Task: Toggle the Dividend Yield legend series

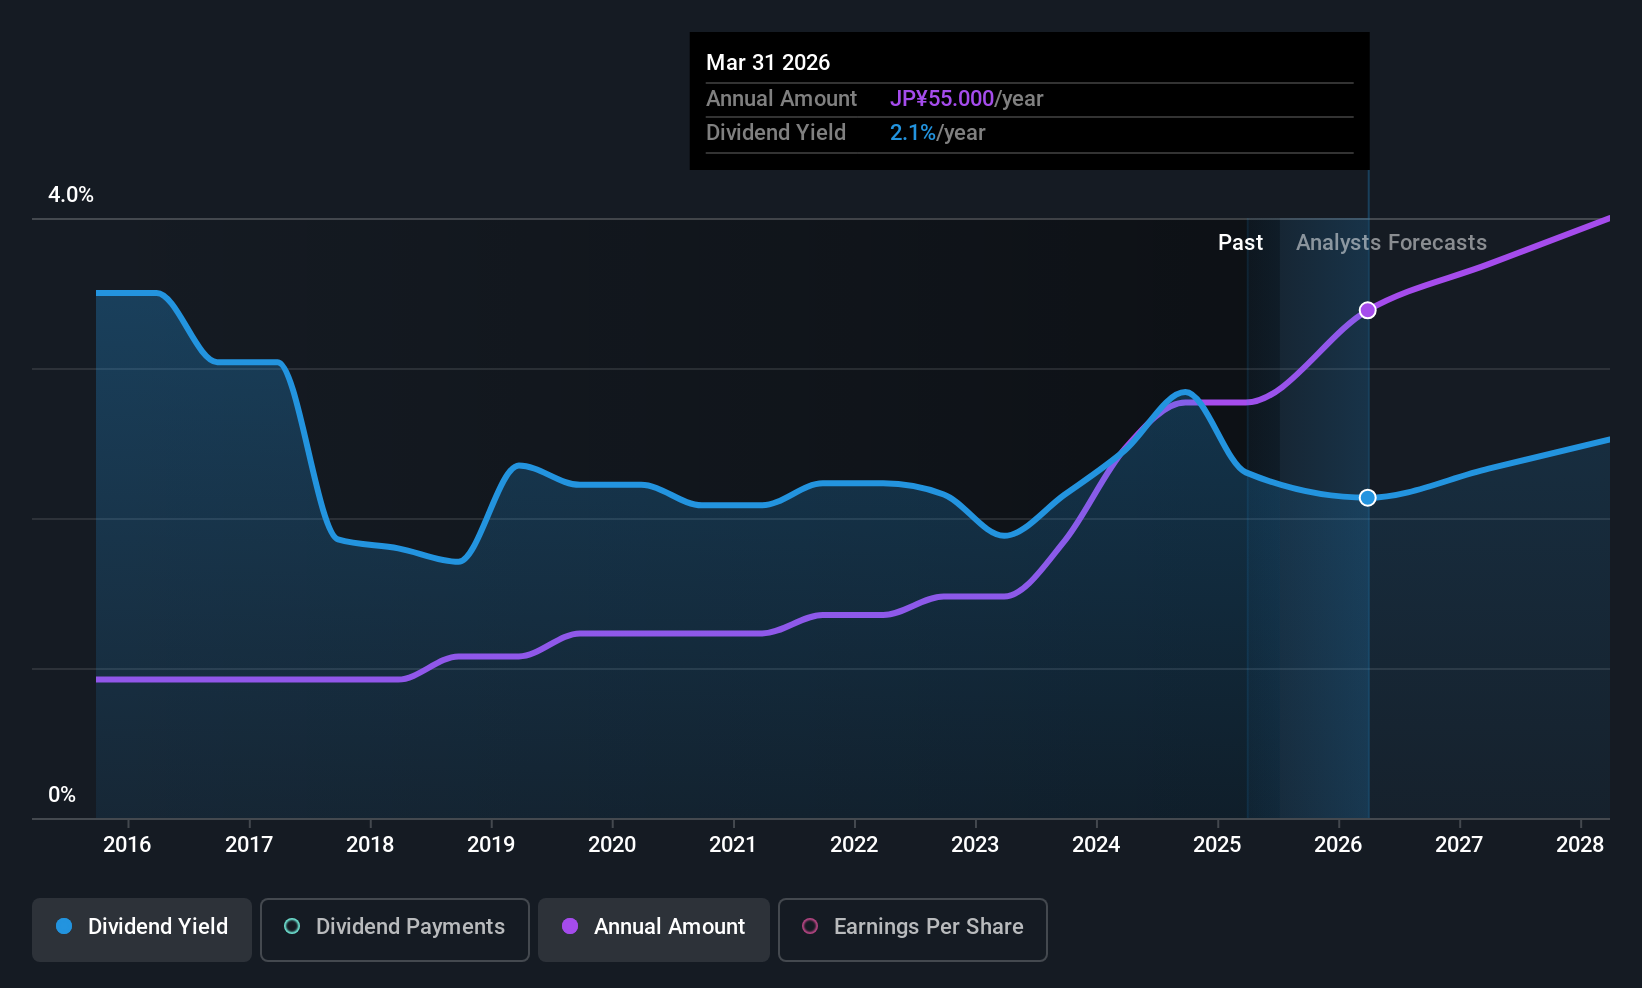Action: (x=142, y=929)
